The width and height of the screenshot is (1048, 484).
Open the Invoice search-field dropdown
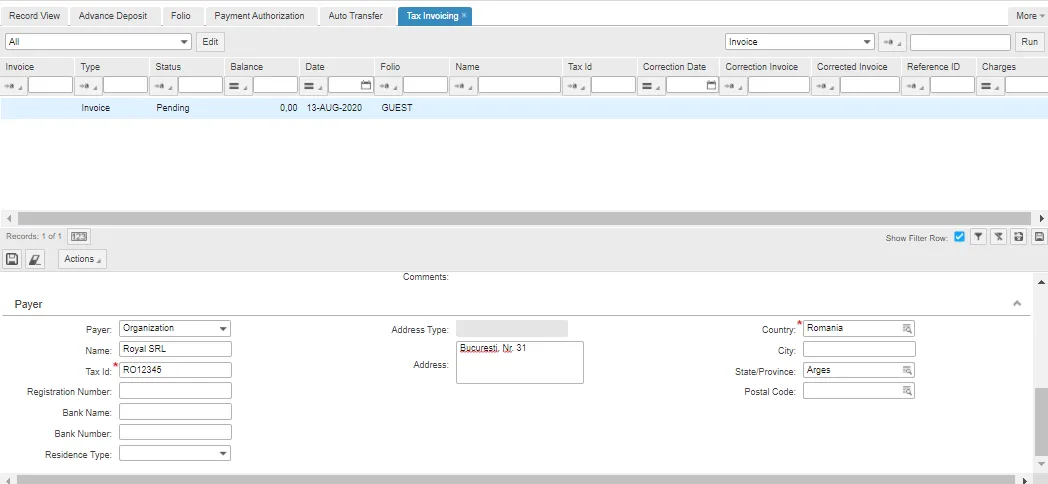point(800,42)
